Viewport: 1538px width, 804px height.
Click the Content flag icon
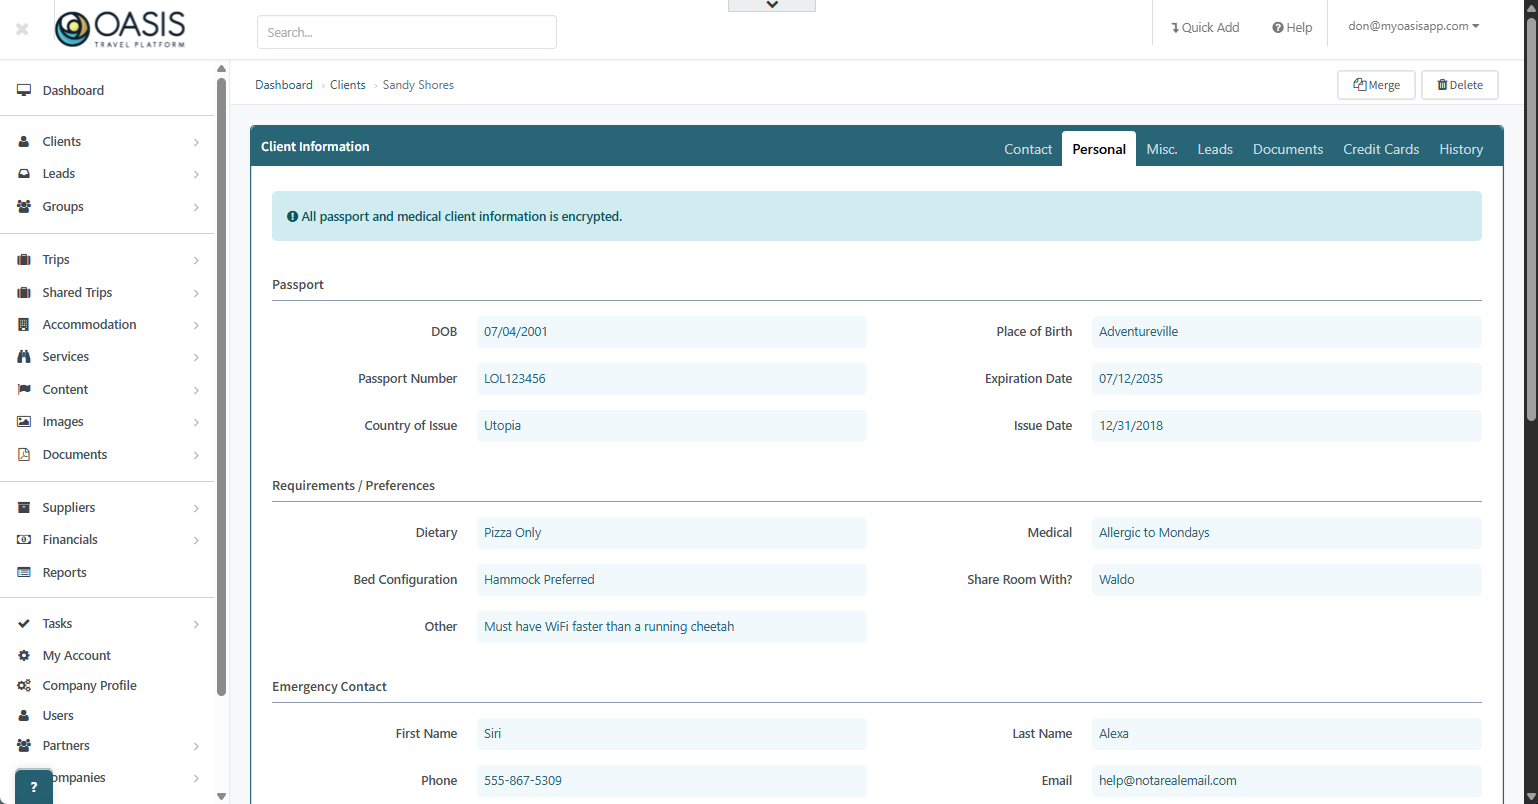[x=24, y=390]
